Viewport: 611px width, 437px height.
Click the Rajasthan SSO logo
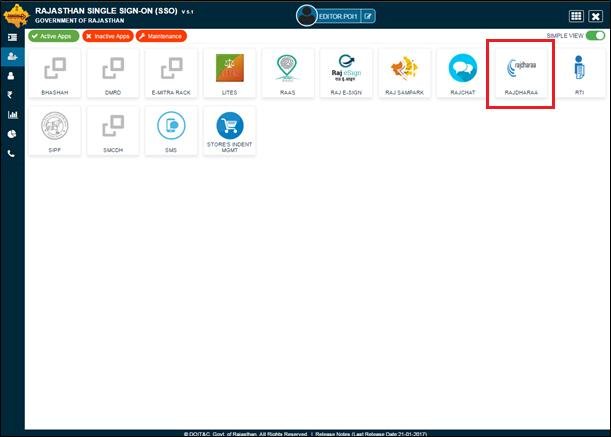click(16, 16)
